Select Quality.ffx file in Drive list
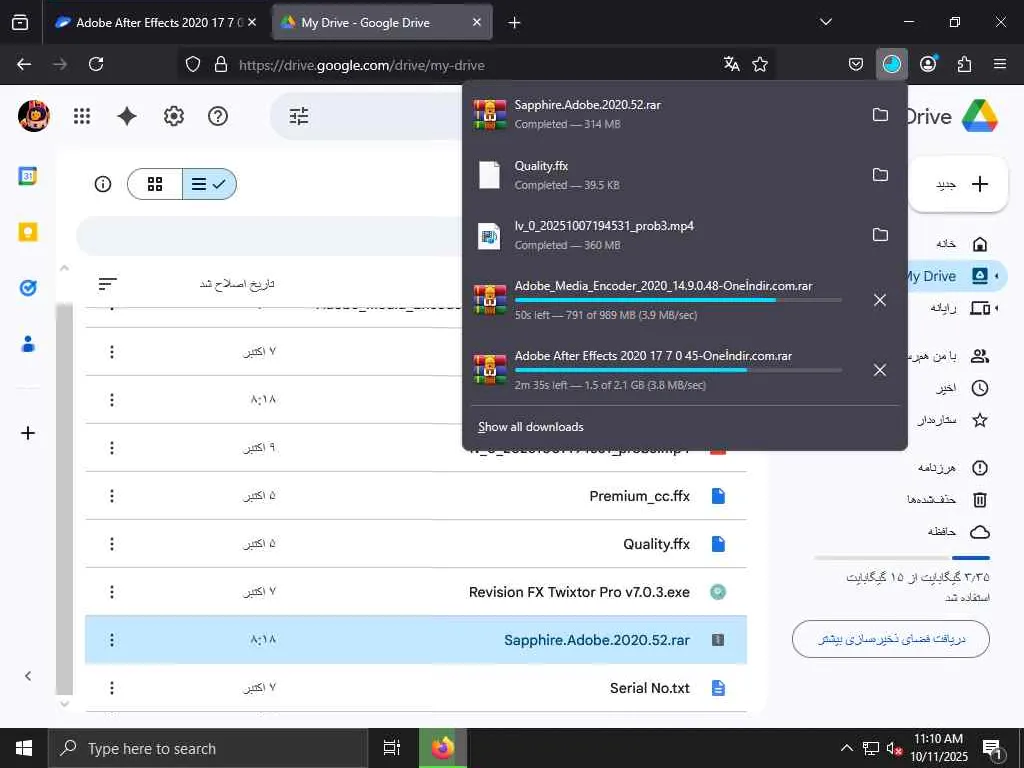Viewport: 1024px width, 768px height. [416, 544]
